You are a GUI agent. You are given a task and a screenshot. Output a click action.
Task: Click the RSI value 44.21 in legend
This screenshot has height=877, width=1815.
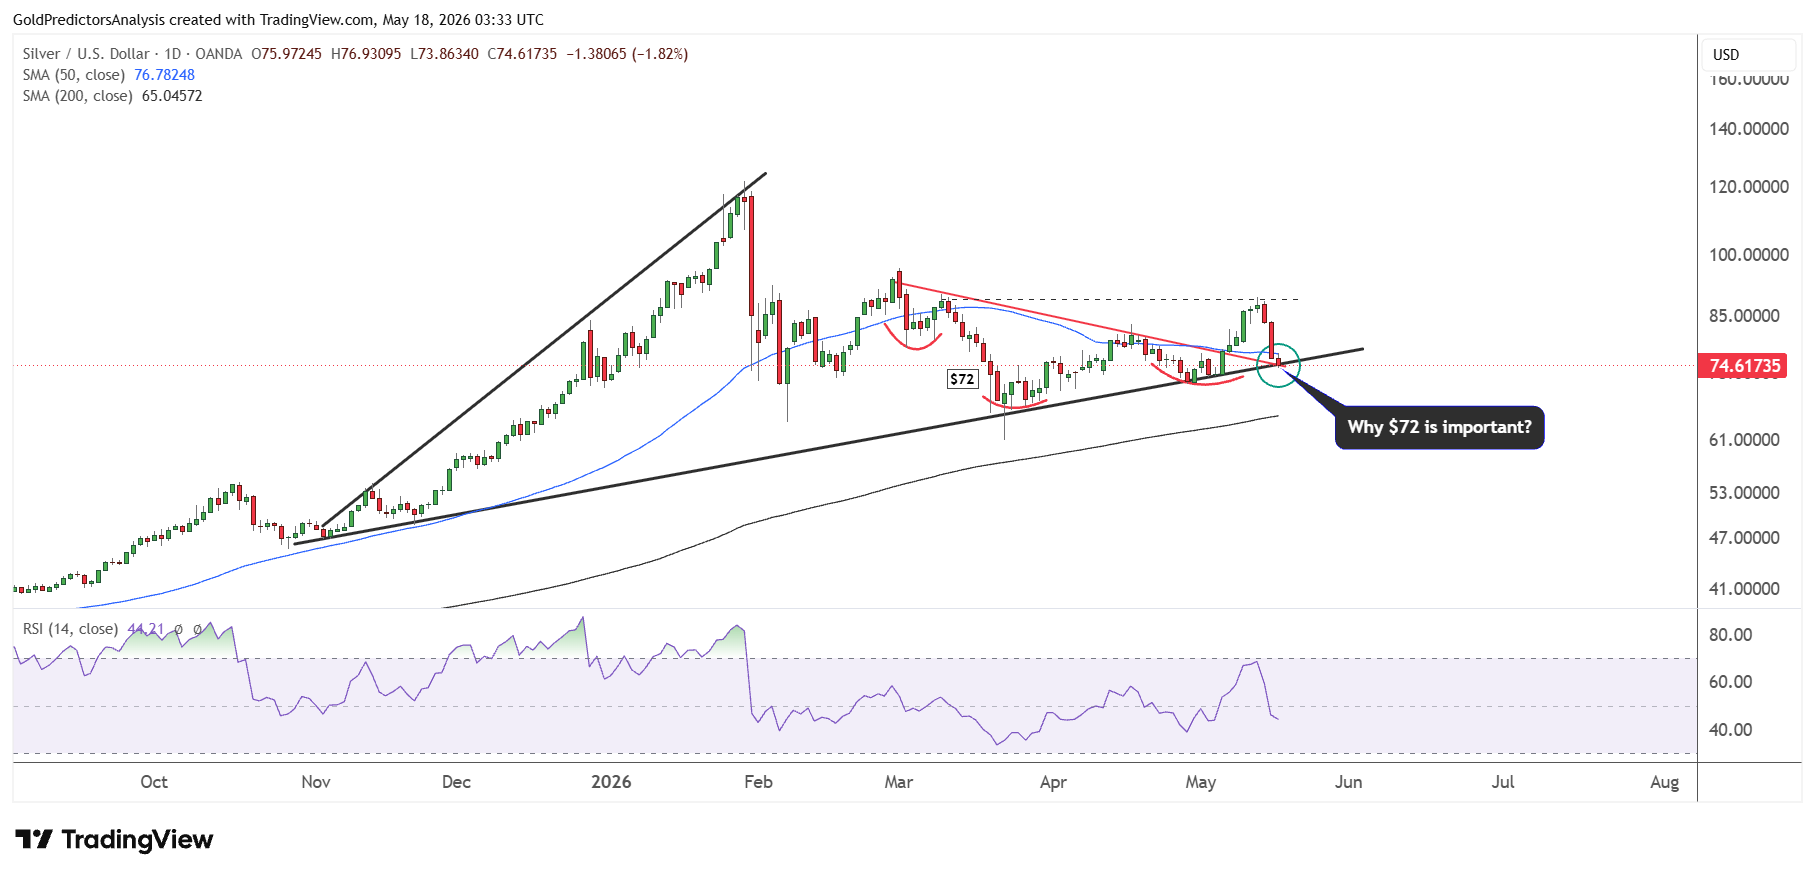pos(146,629)
